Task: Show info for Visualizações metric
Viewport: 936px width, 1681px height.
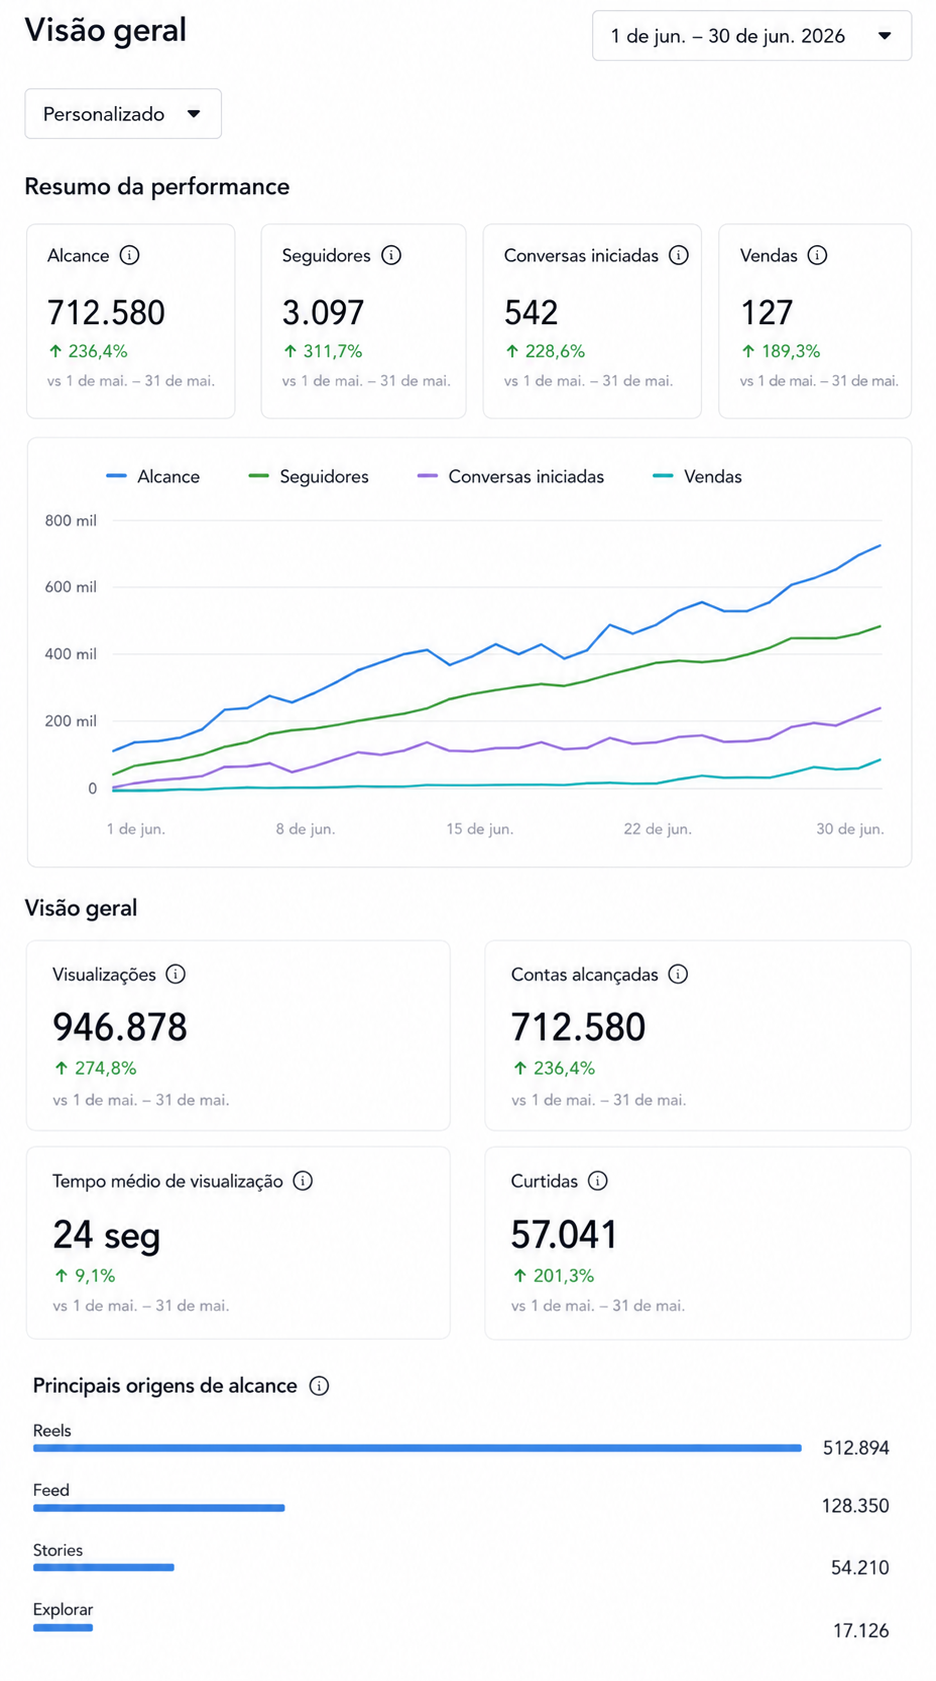Action: coord(176,974)
